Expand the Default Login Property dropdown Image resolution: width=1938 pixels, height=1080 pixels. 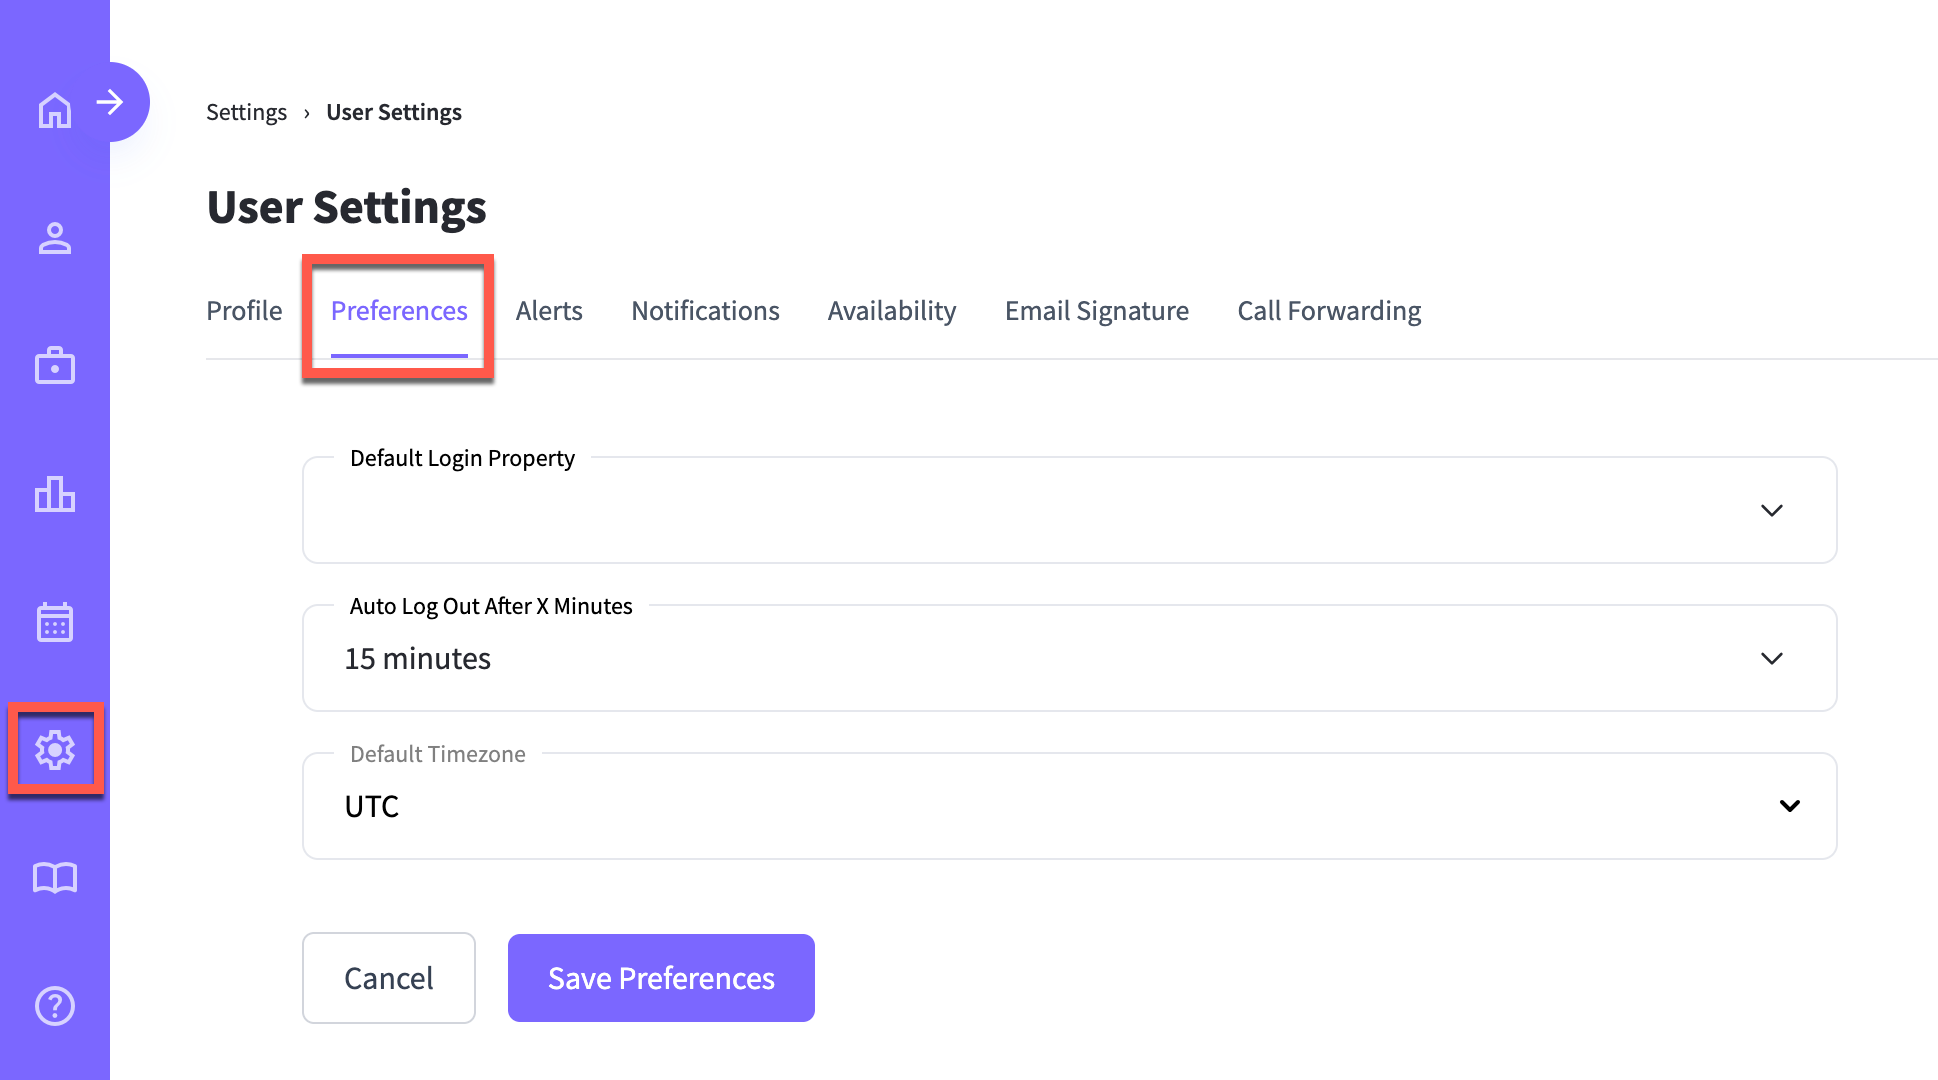pyautogui.click(x=1070, y=510)
